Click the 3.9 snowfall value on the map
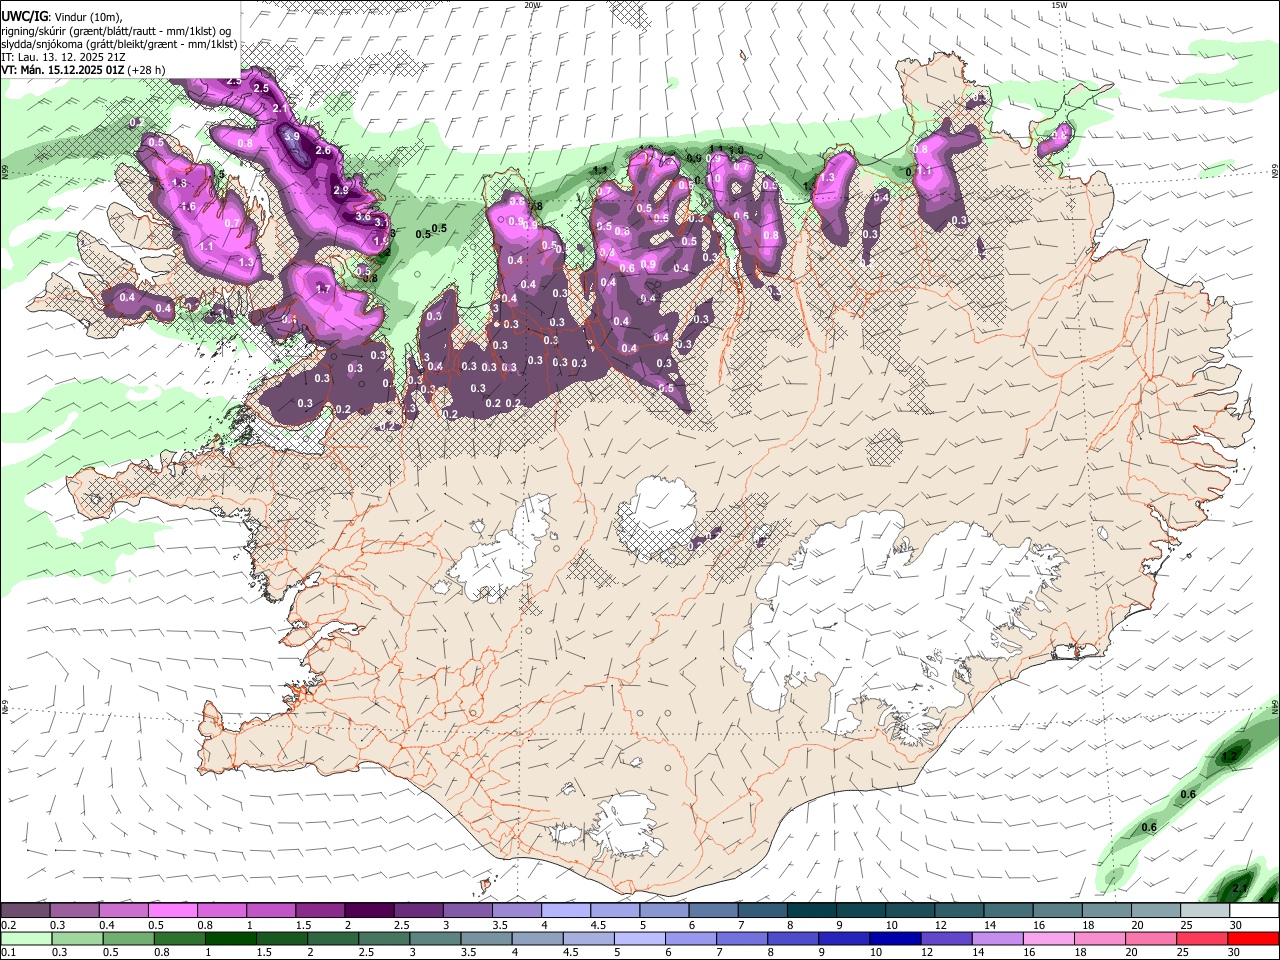Image resolution: width=1280 pixels, height=960 pixels. coord(292,135)
